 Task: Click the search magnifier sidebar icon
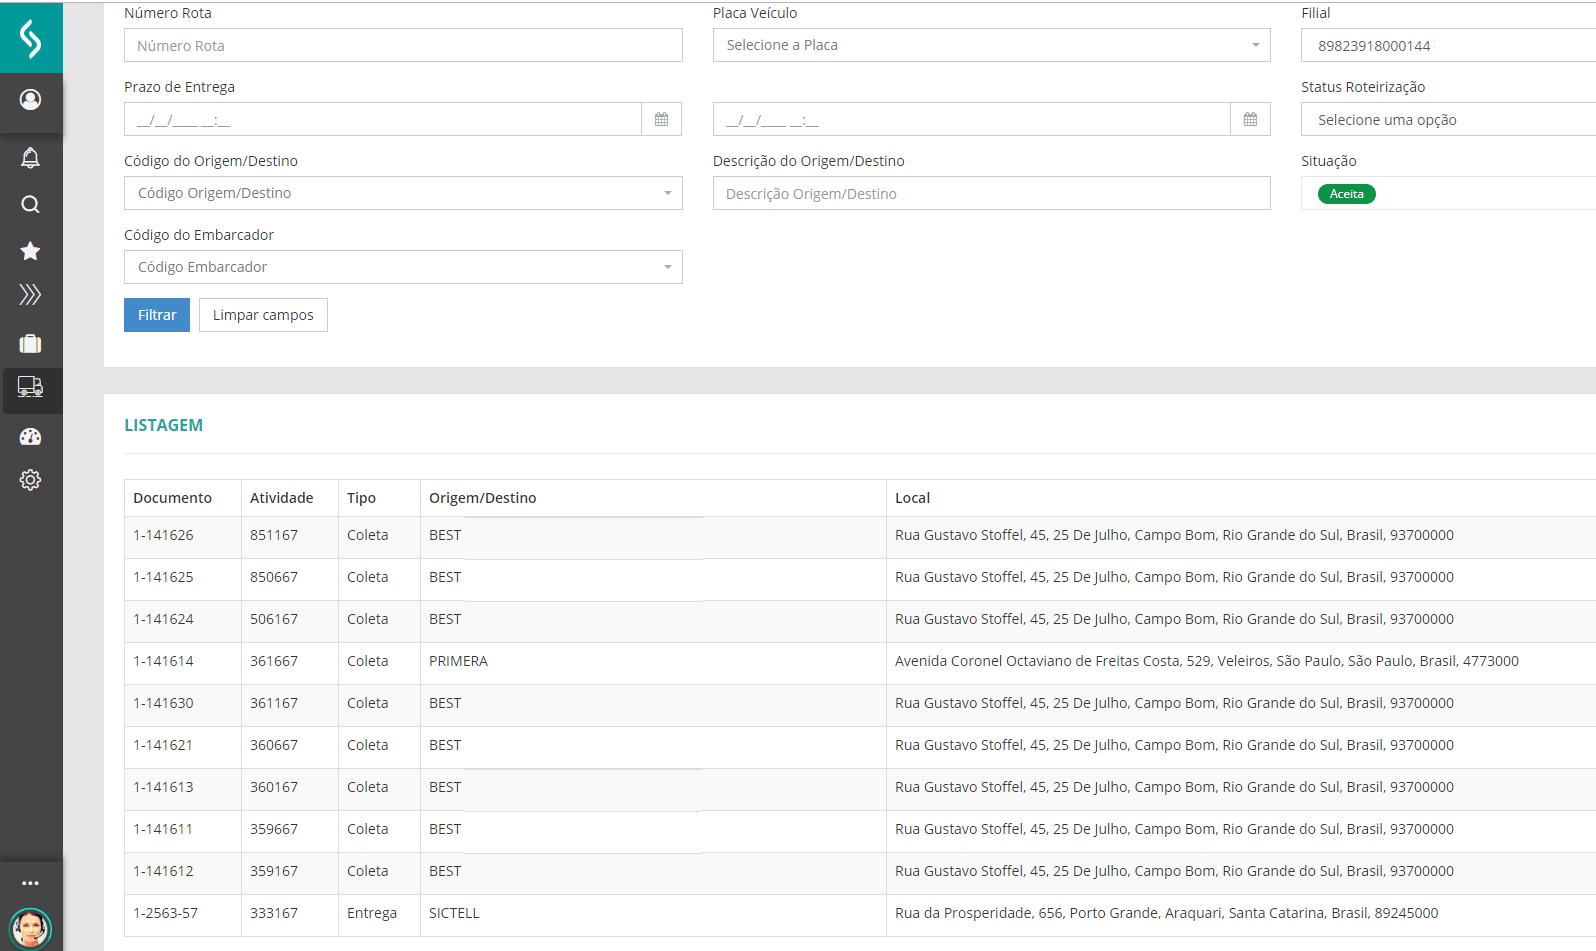click(x=31, y=205)
